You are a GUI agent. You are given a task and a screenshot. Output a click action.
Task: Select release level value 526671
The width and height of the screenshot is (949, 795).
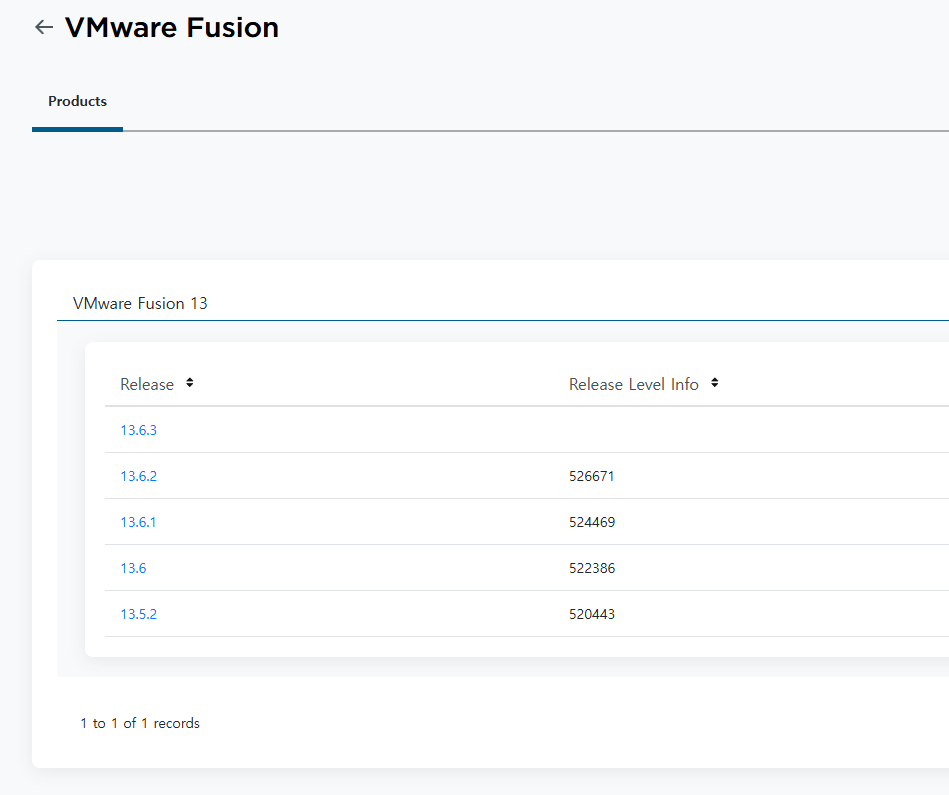pyautogui.click(x=591, y=476)
